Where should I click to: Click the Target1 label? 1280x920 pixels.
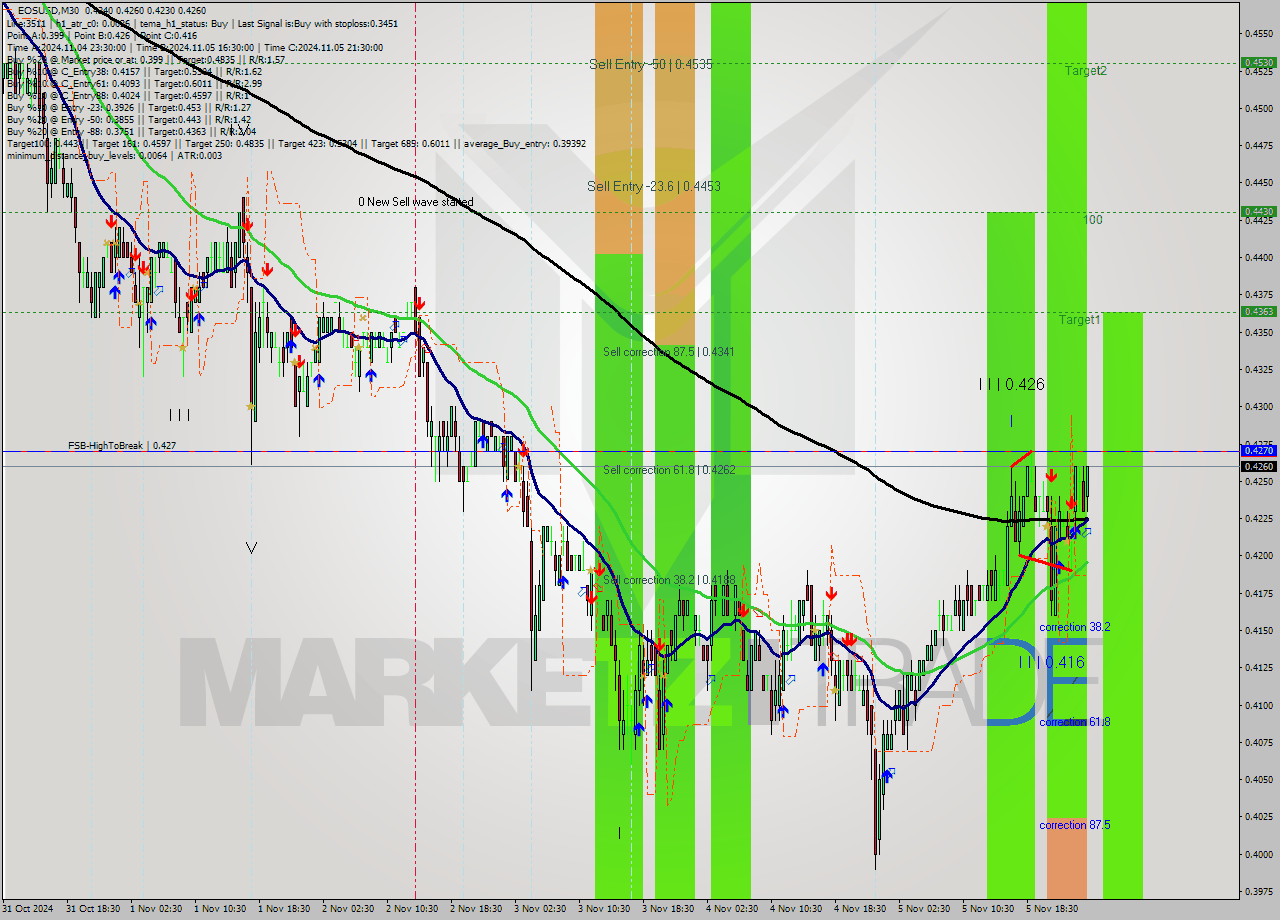1080,320
